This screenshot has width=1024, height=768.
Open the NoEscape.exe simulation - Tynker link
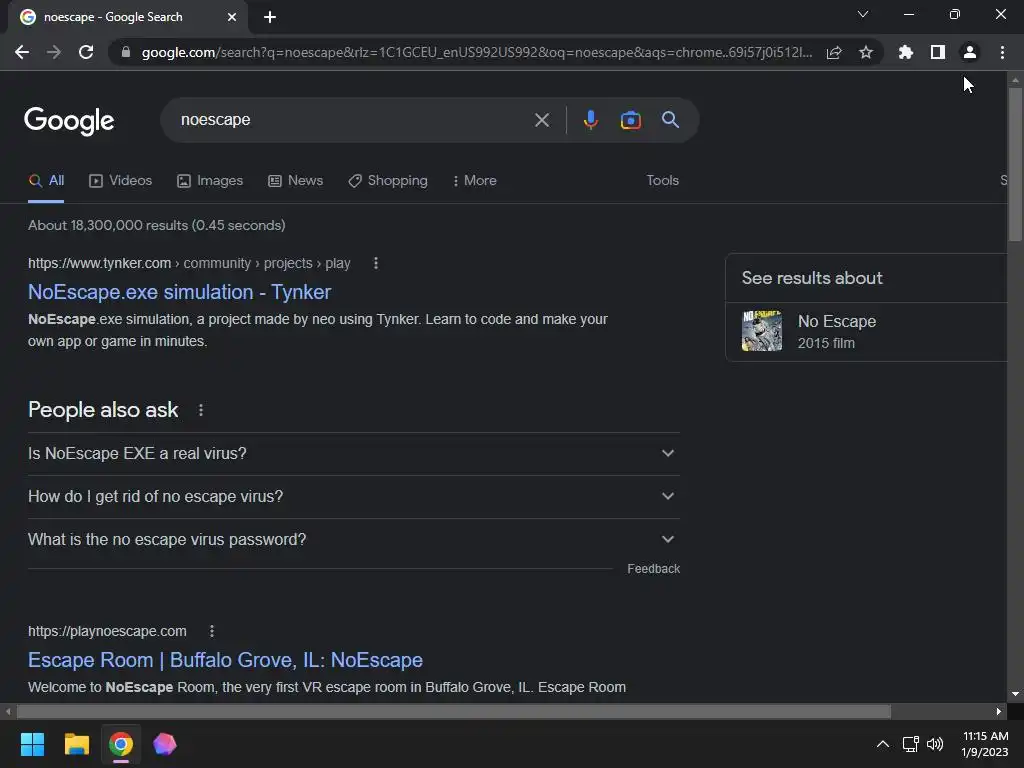point(180,292)
